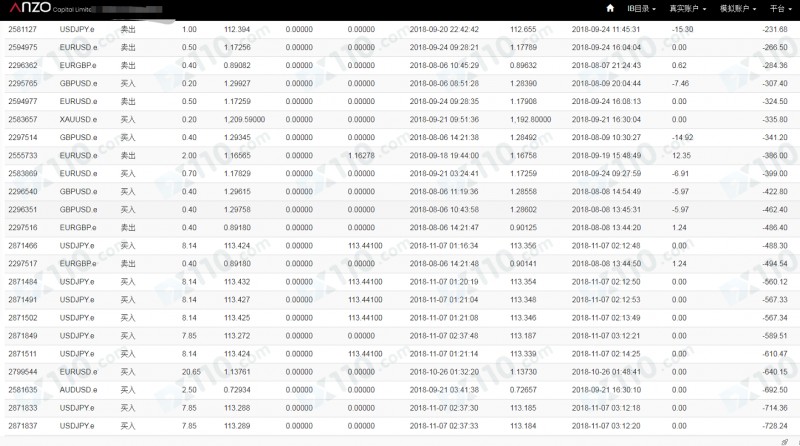This screenshot has width=800, height=446.
Task: Select order row 2799544
Action: [23, 371]
